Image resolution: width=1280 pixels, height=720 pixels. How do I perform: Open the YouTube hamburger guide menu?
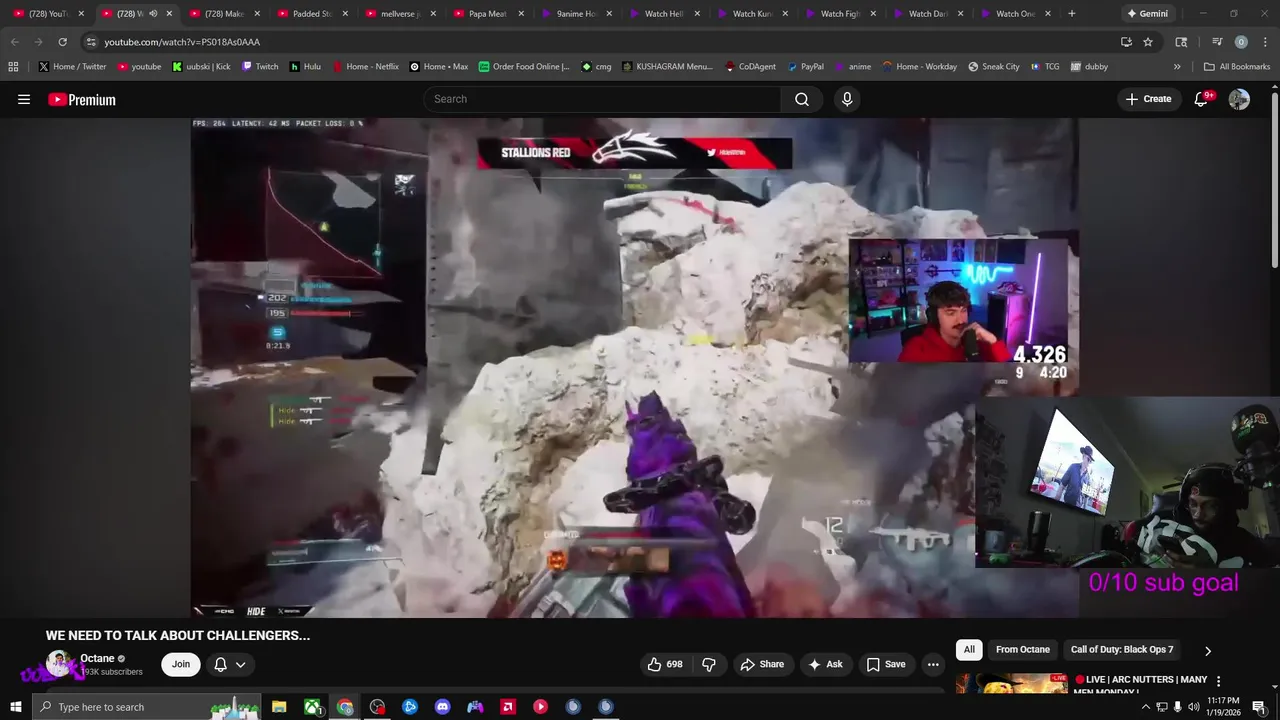click(x=24, y=99)
